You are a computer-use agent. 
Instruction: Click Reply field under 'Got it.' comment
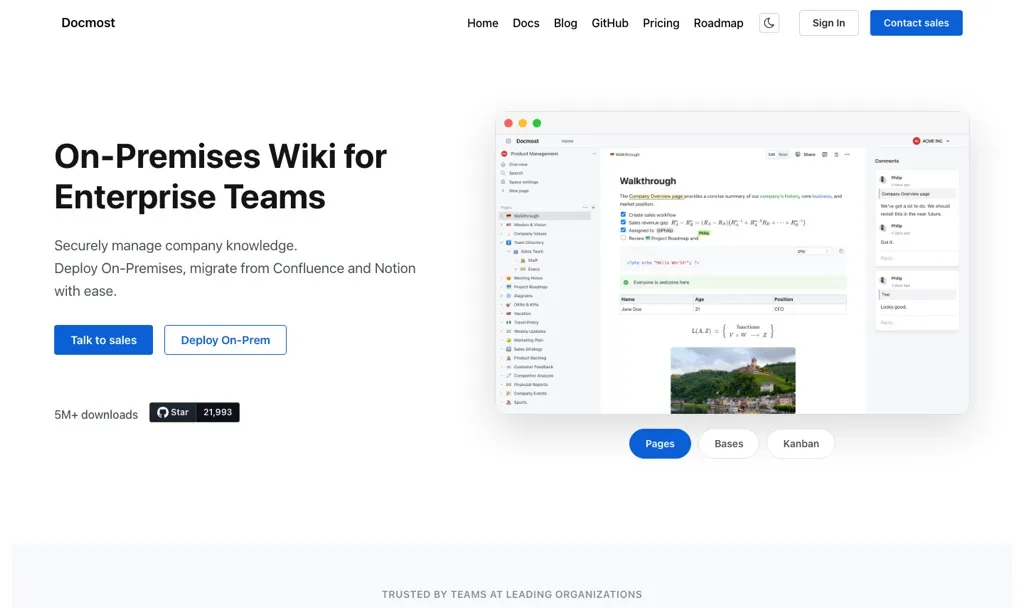click(917, 258)
